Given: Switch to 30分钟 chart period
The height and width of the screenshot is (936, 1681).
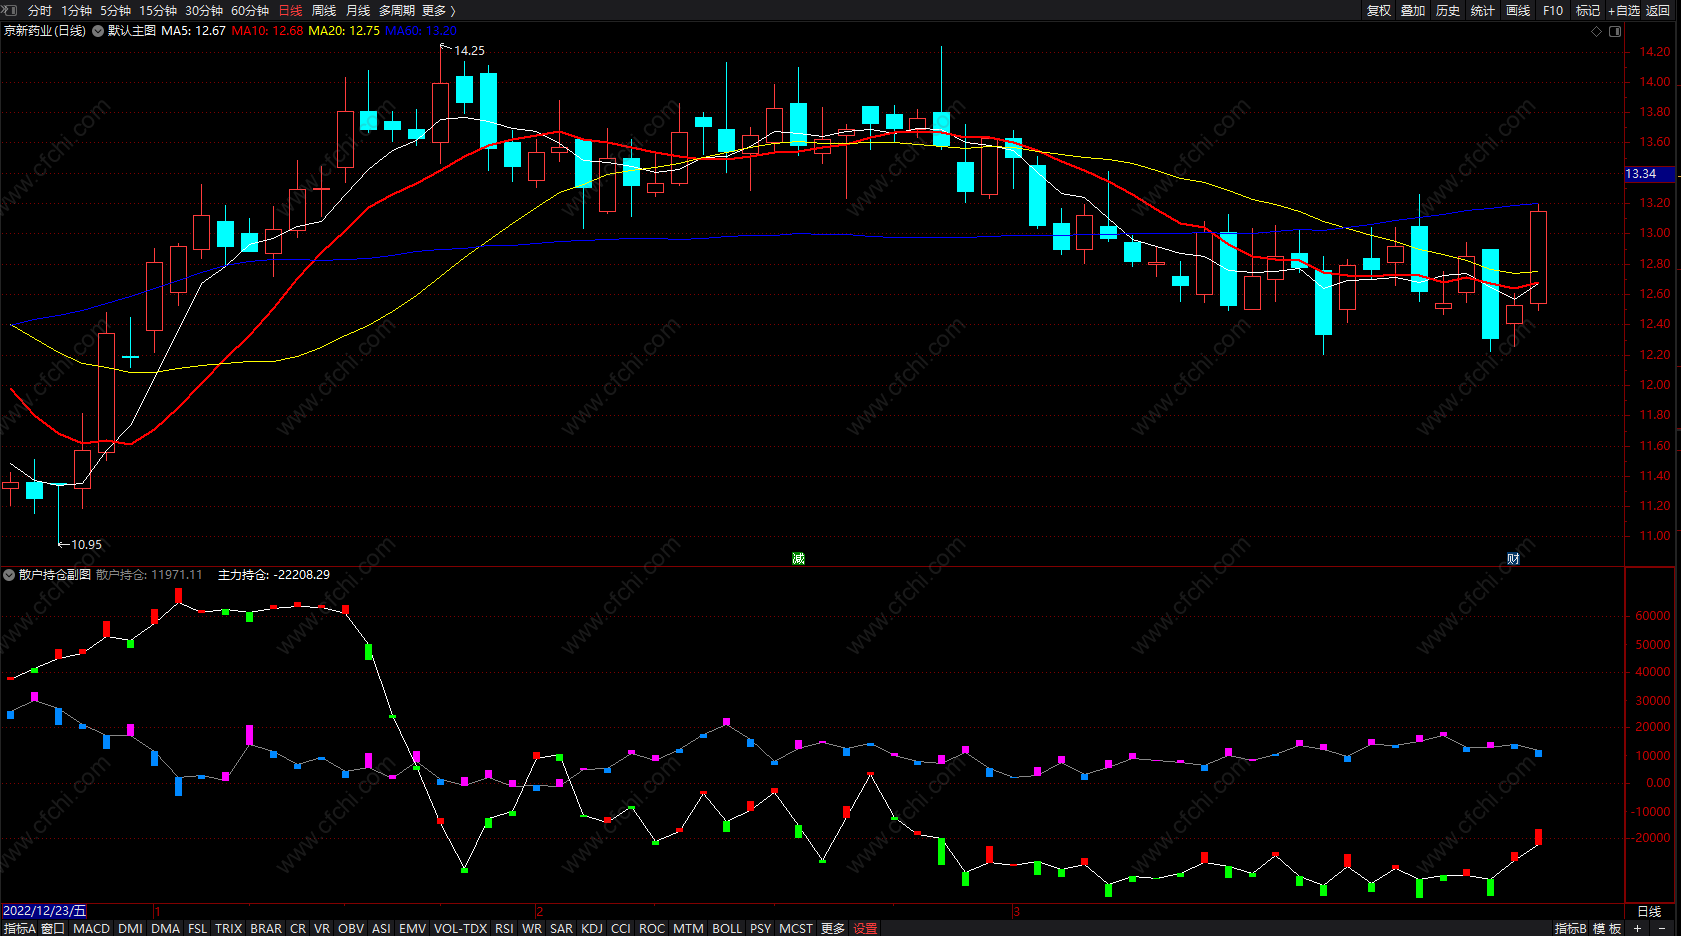Looking at the screenshot, I should pyautogui.click(x=204, y=10).
